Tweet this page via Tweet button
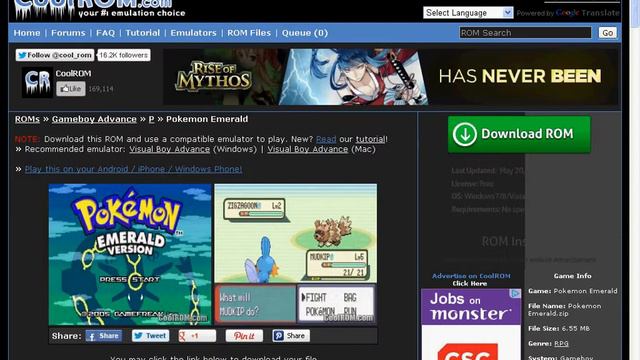 click(x=151, y=336)
